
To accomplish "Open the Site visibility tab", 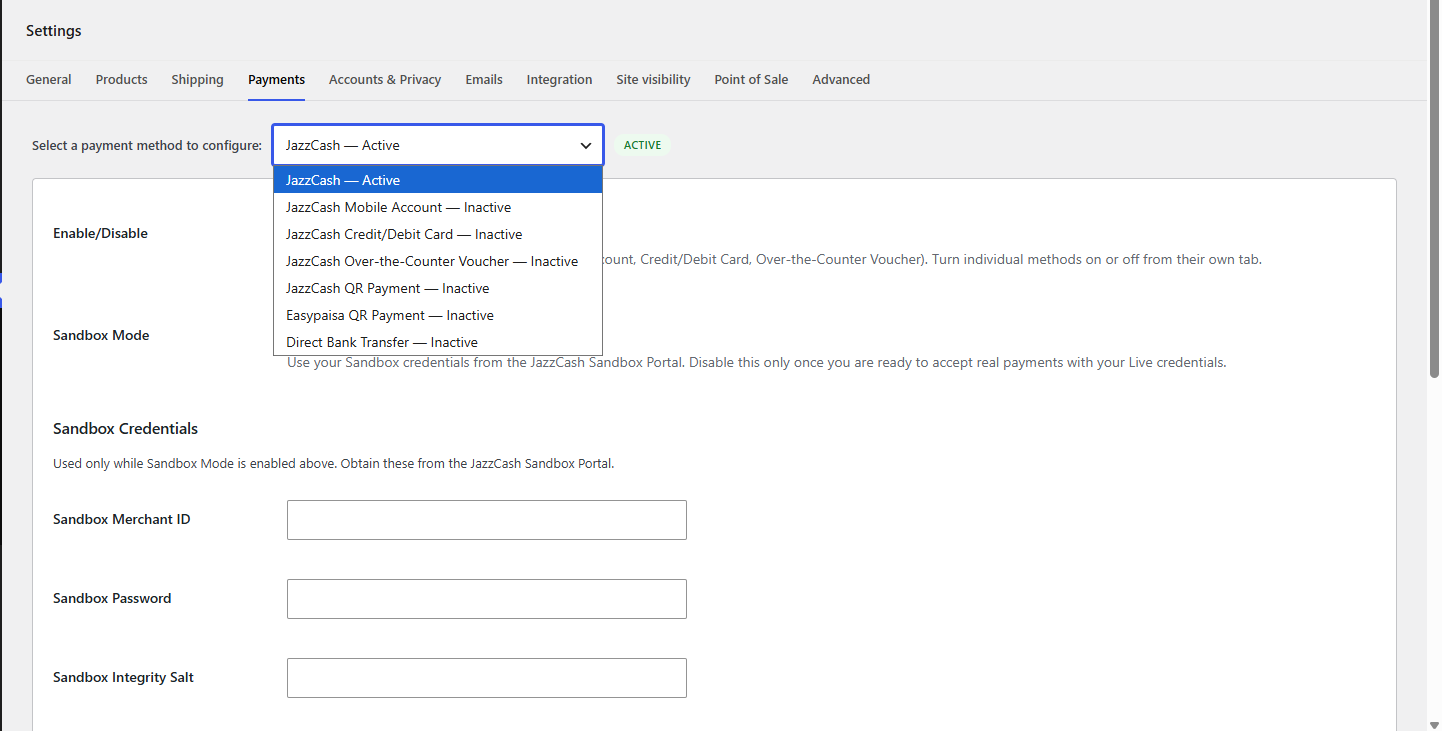I will pyautogui.click(x=653, y=80).
